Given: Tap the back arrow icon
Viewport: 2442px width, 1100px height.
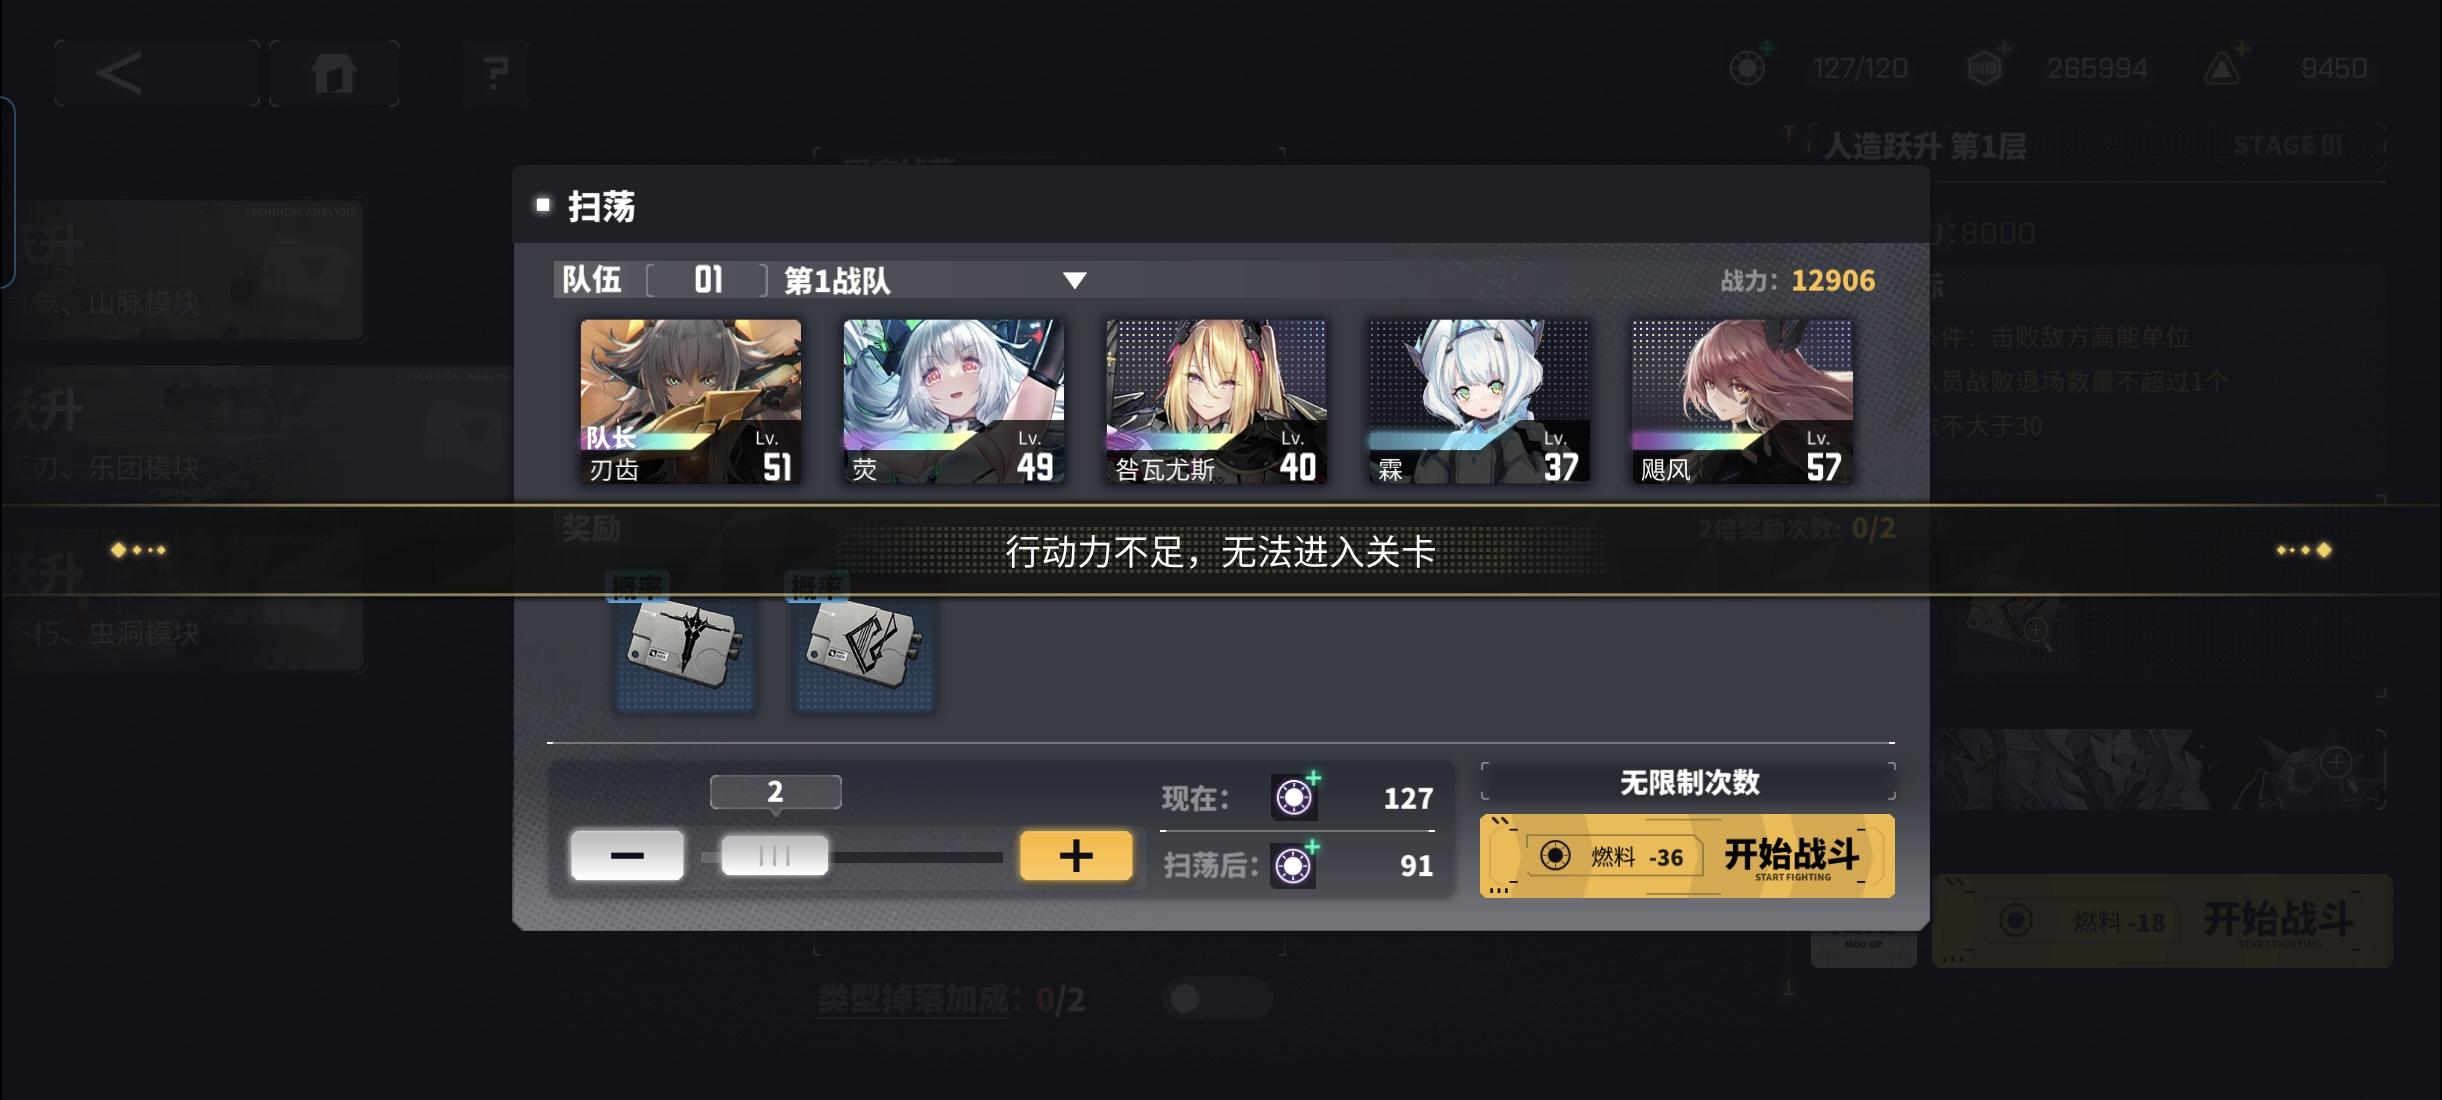Looking at the screenshot, I should click(x=119, y=73).
